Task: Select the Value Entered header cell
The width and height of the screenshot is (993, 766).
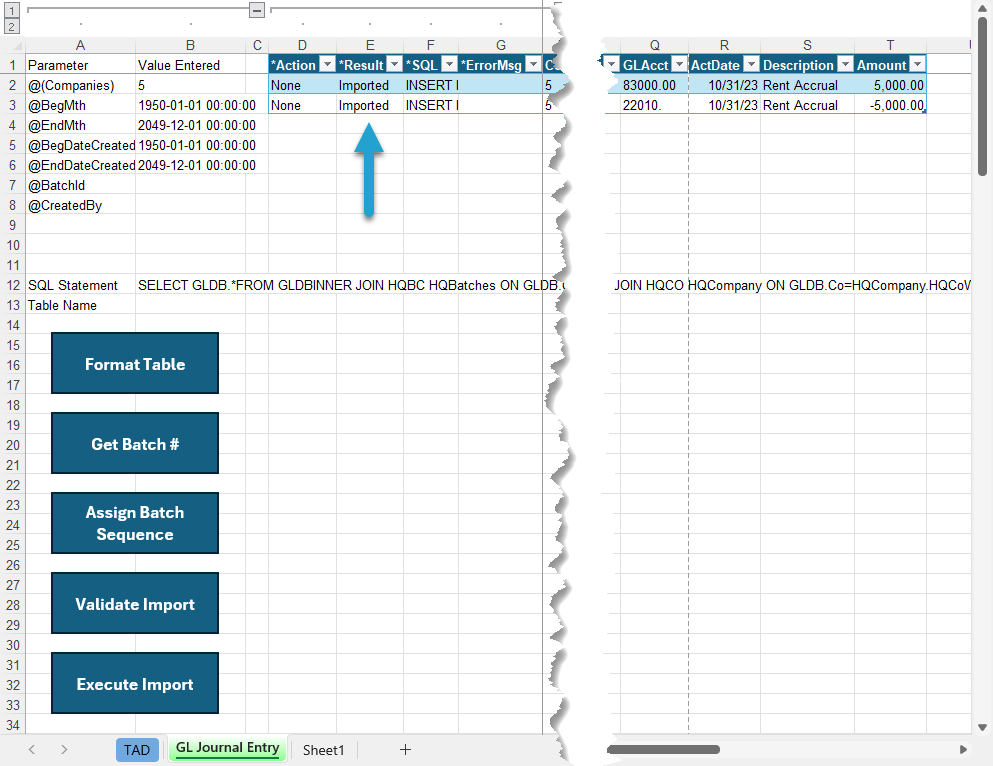Action: click(x=190, y=65)
